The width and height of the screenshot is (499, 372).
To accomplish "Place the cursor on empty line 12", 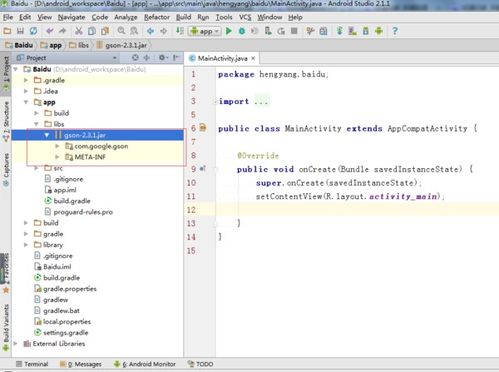I will [357, 210].
